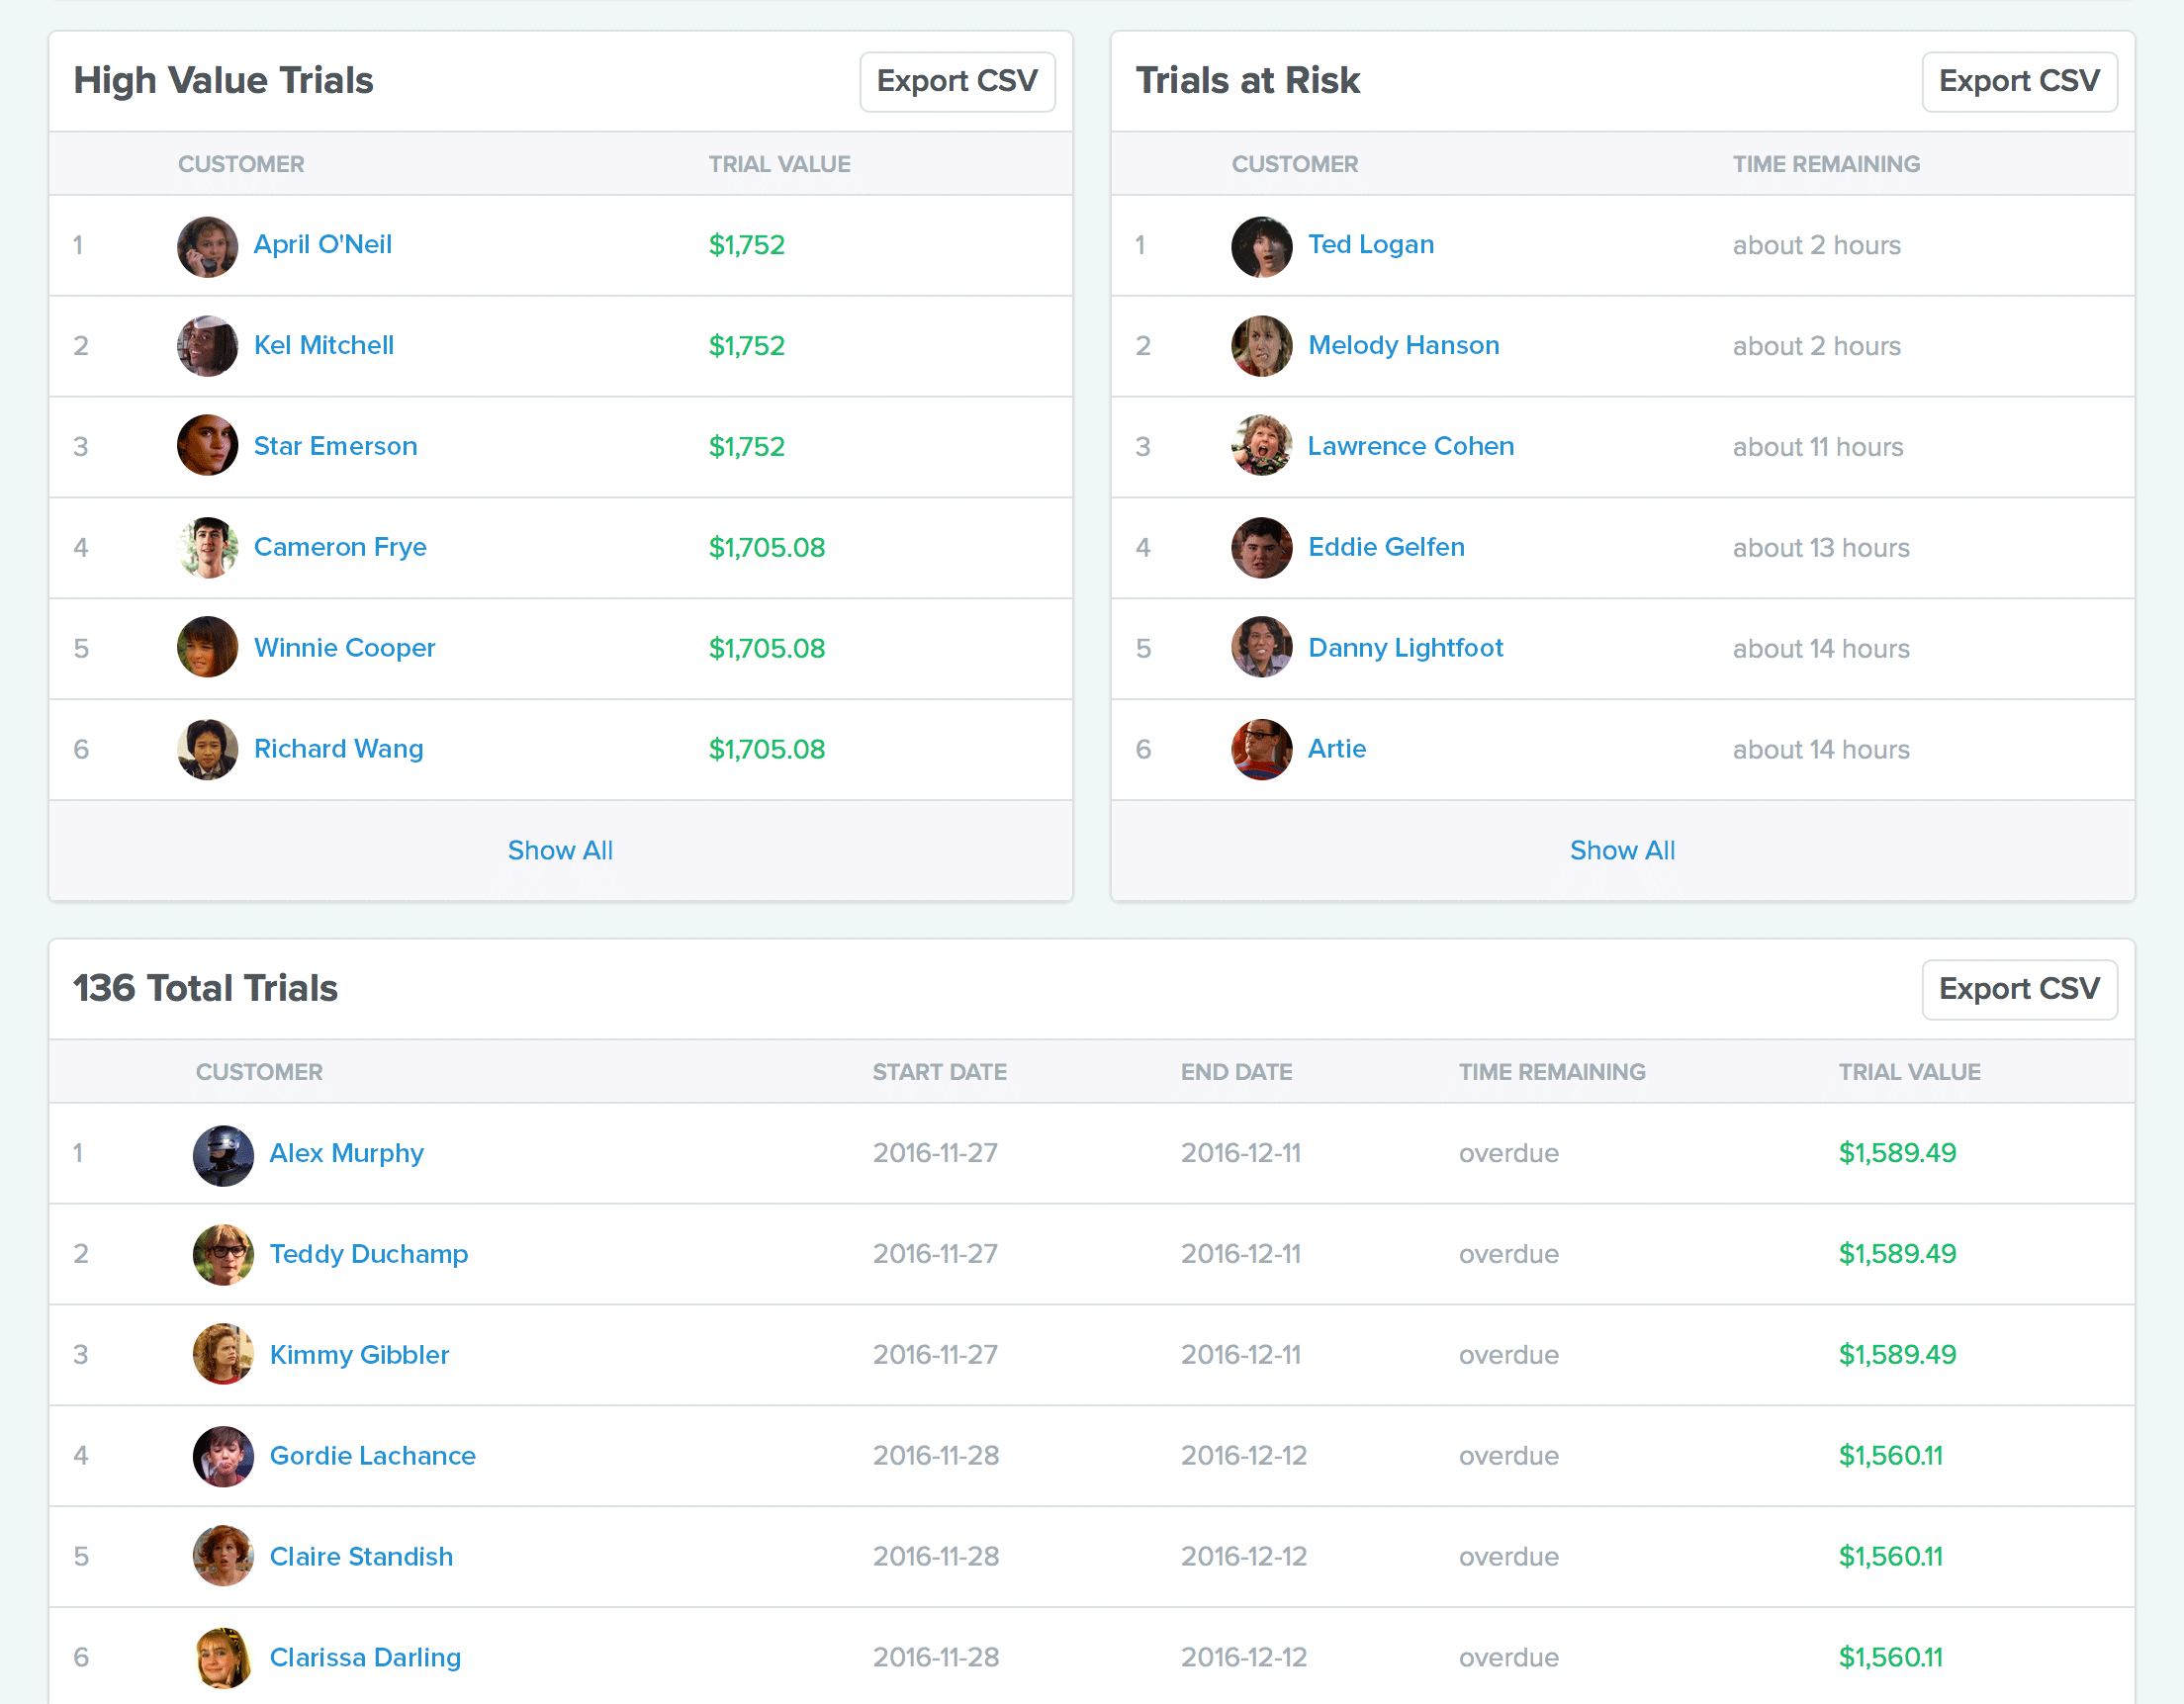Screen dimensions: 2184x1704
Task: Click Alex Murphy's avatar thumbnail
Action: point(223,1154)
